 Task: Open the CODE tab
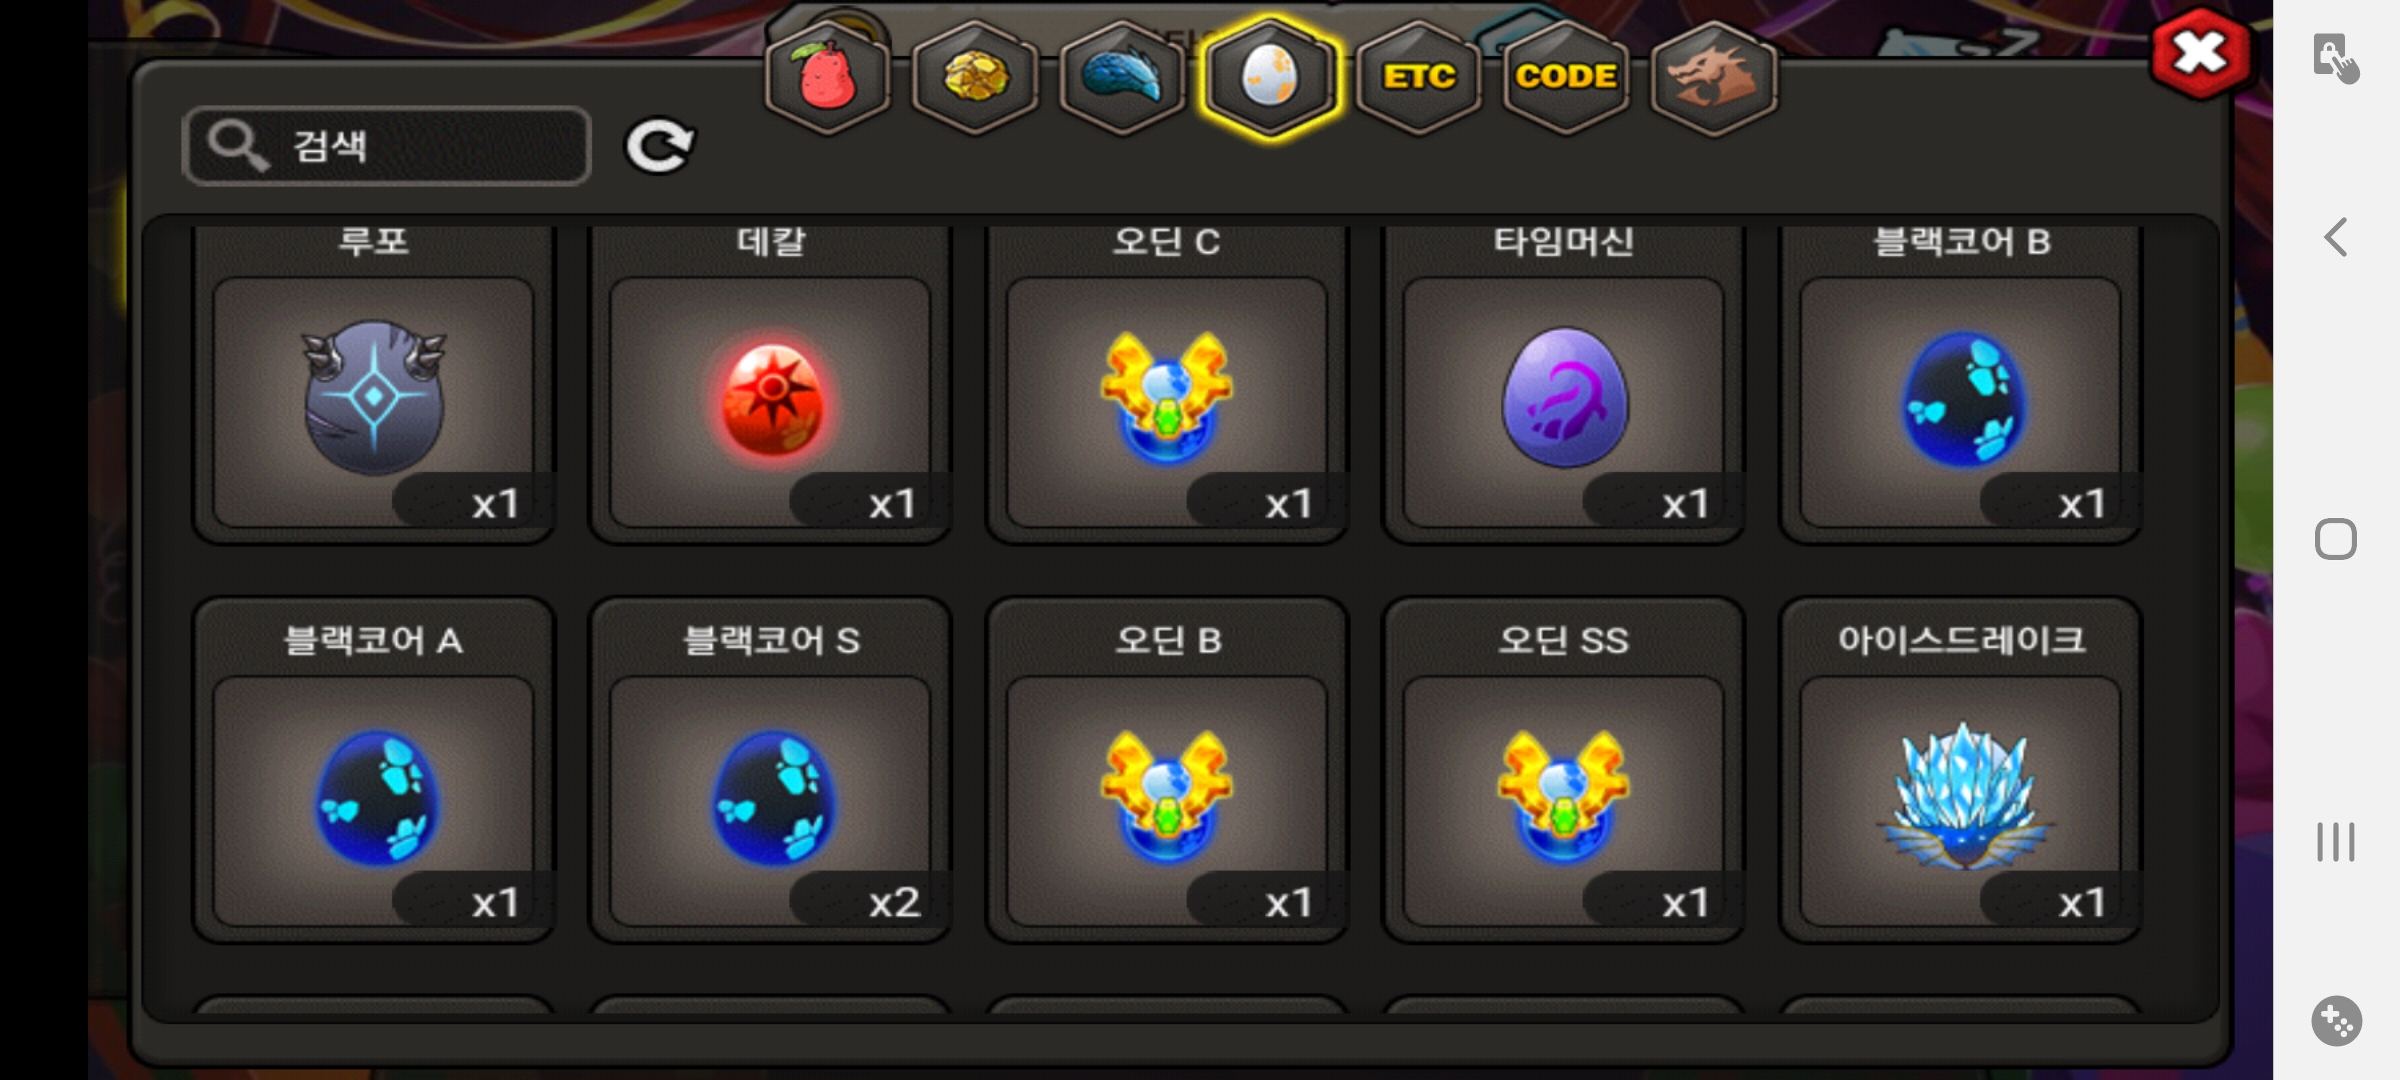pos(1565,77)
